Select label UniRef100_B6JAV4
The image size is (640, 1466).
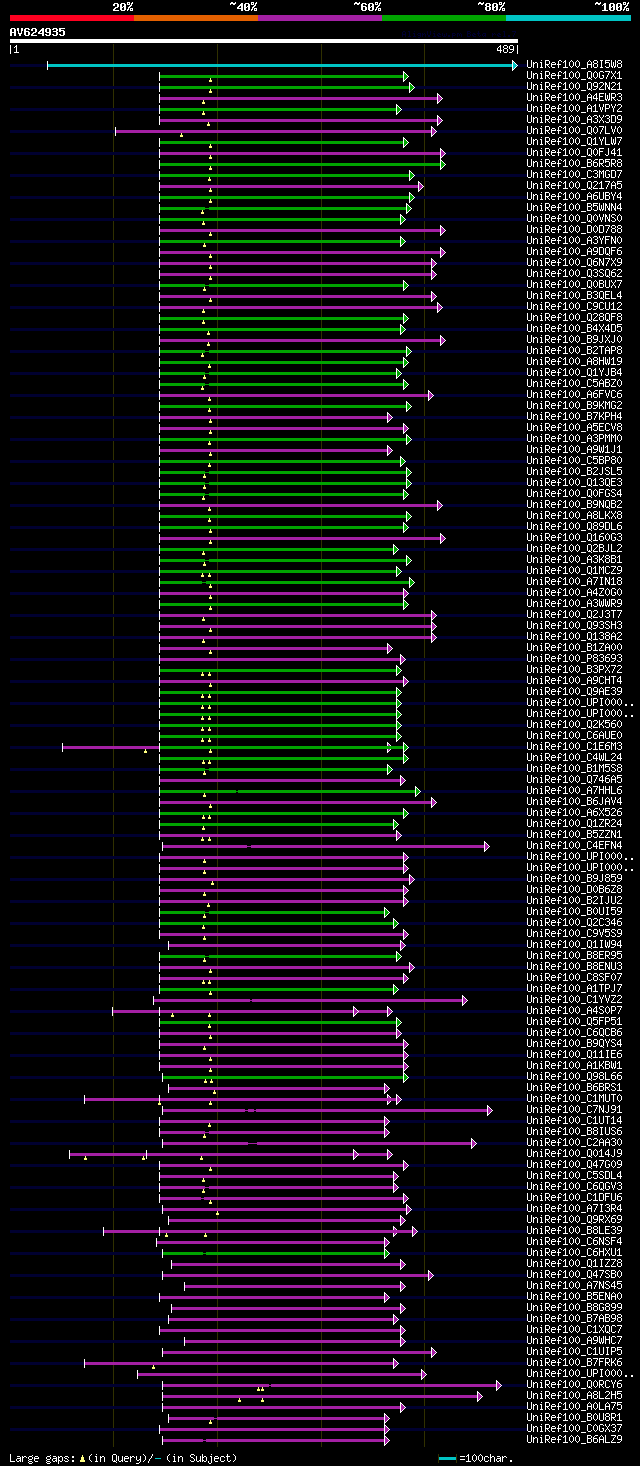coord(574,802)
